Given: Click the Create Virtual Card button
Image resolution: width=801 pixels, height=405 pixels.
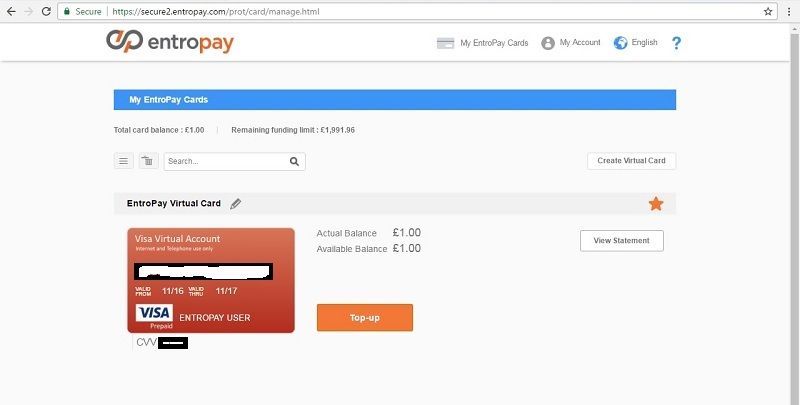Looking at the screenshot, I should pos(631,161).
